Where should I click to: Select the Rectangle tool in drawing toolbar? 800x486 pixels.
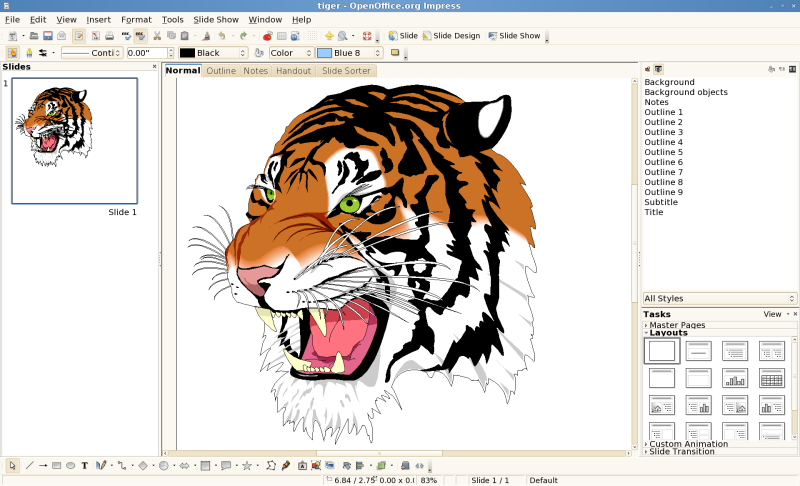pyautogui.click(x=57, y=465)
